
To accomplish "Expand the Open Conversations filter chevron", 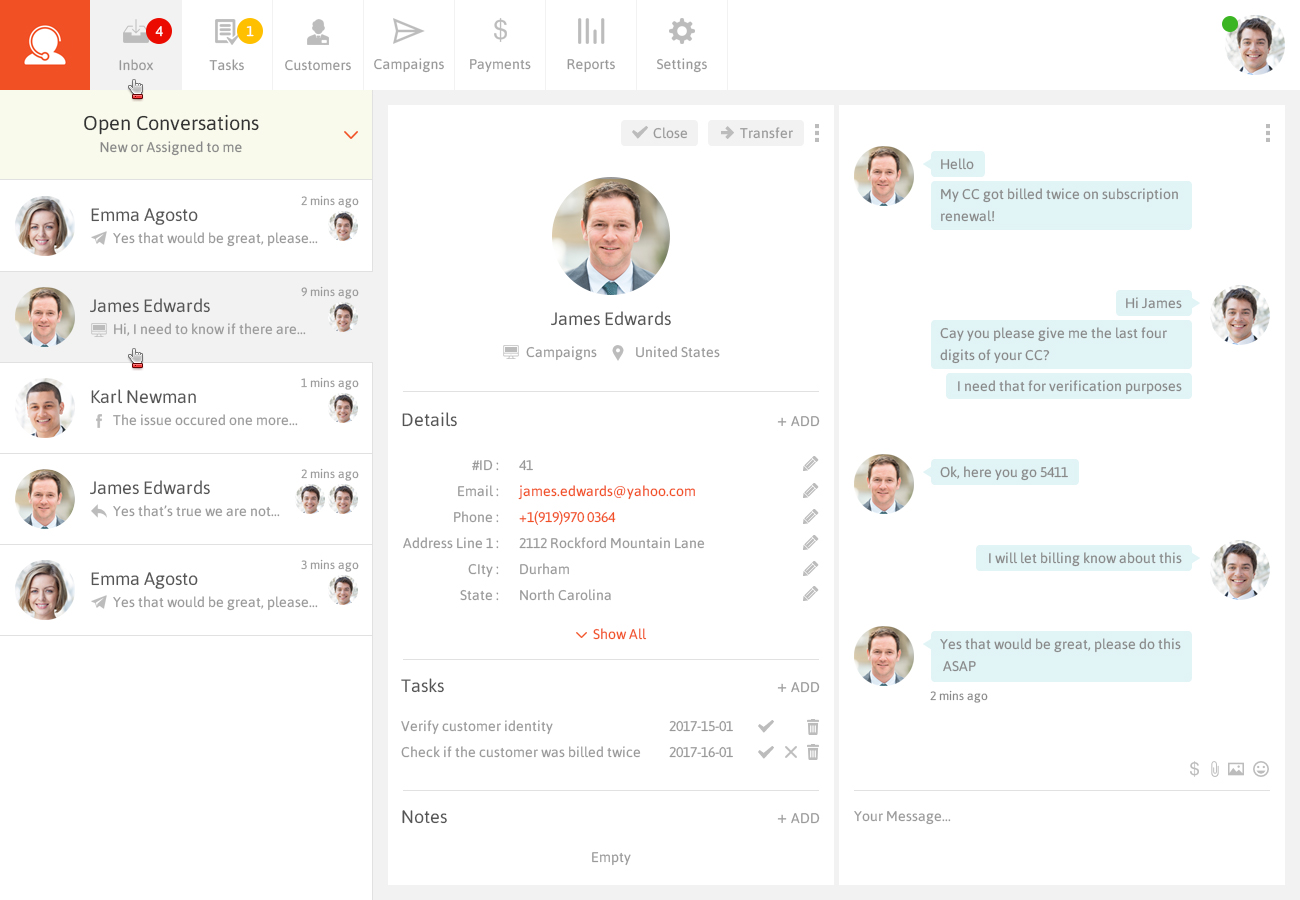I will click(351, 135).
